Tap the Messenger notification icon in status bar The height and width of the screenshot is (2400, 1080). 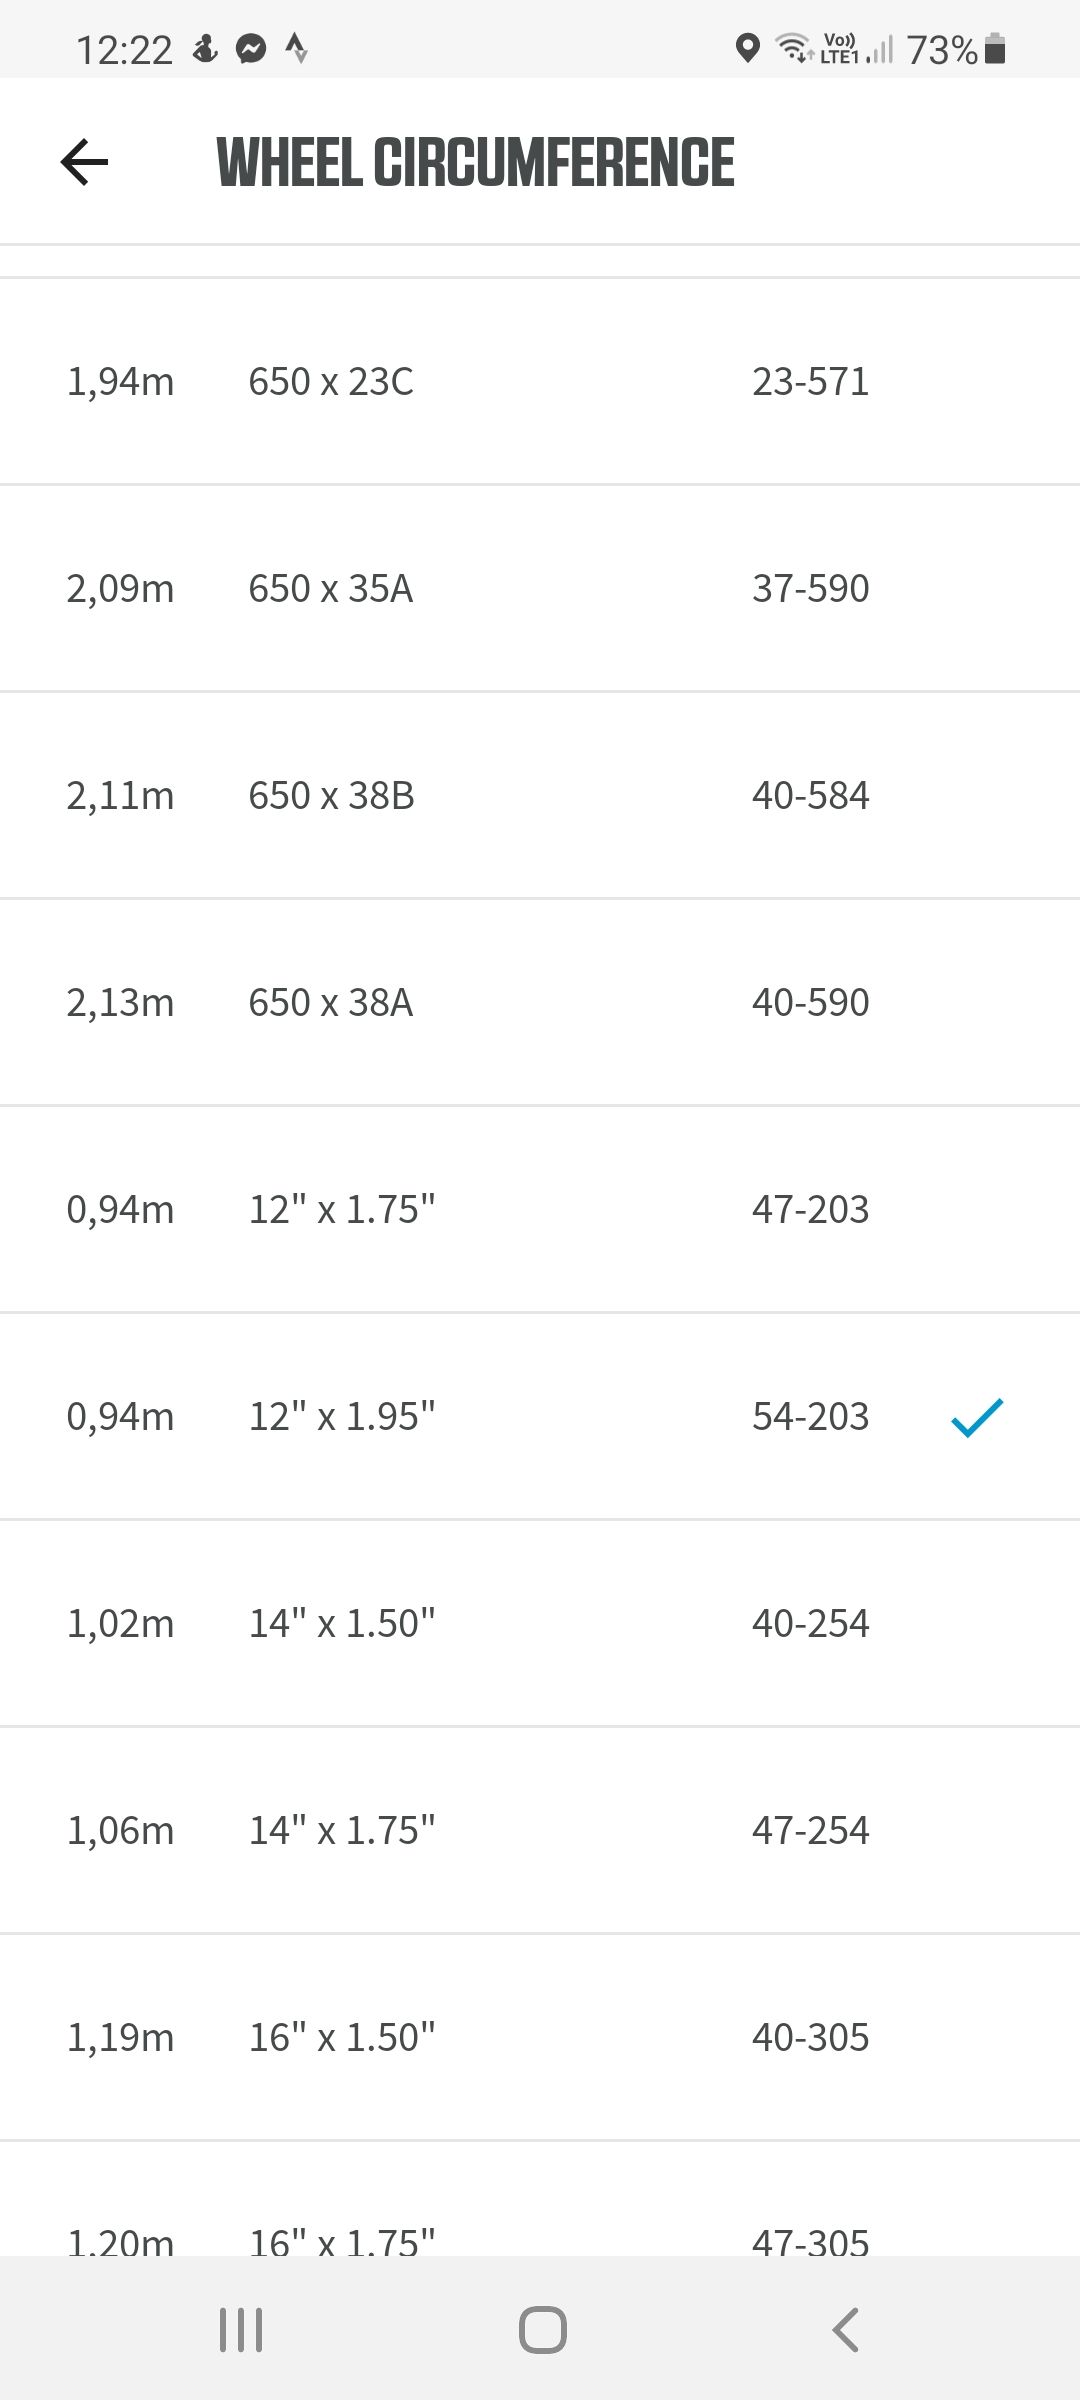[251, 48]
